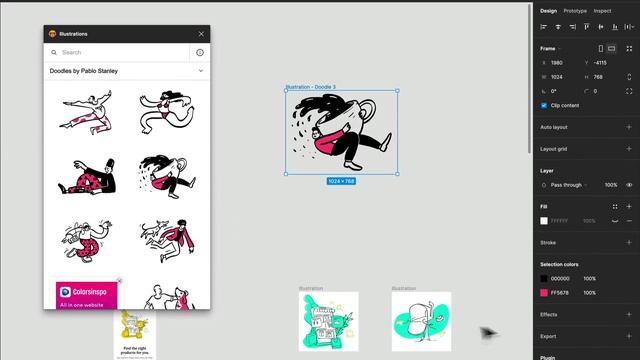
Task: Click Independent corners icon
Action: pyautogui.click(x=629, y=91)
